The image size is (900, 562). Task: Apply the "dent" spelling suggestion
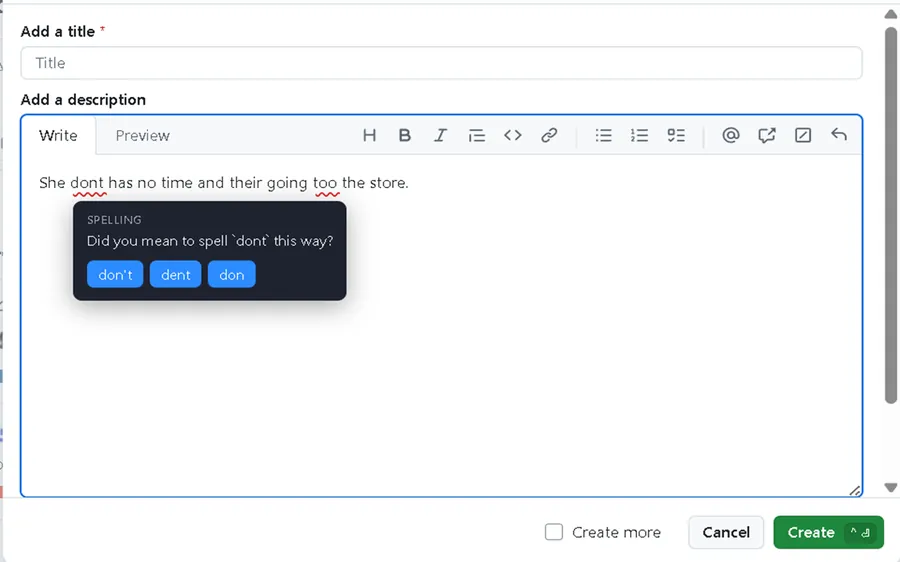tap(175, 274)
